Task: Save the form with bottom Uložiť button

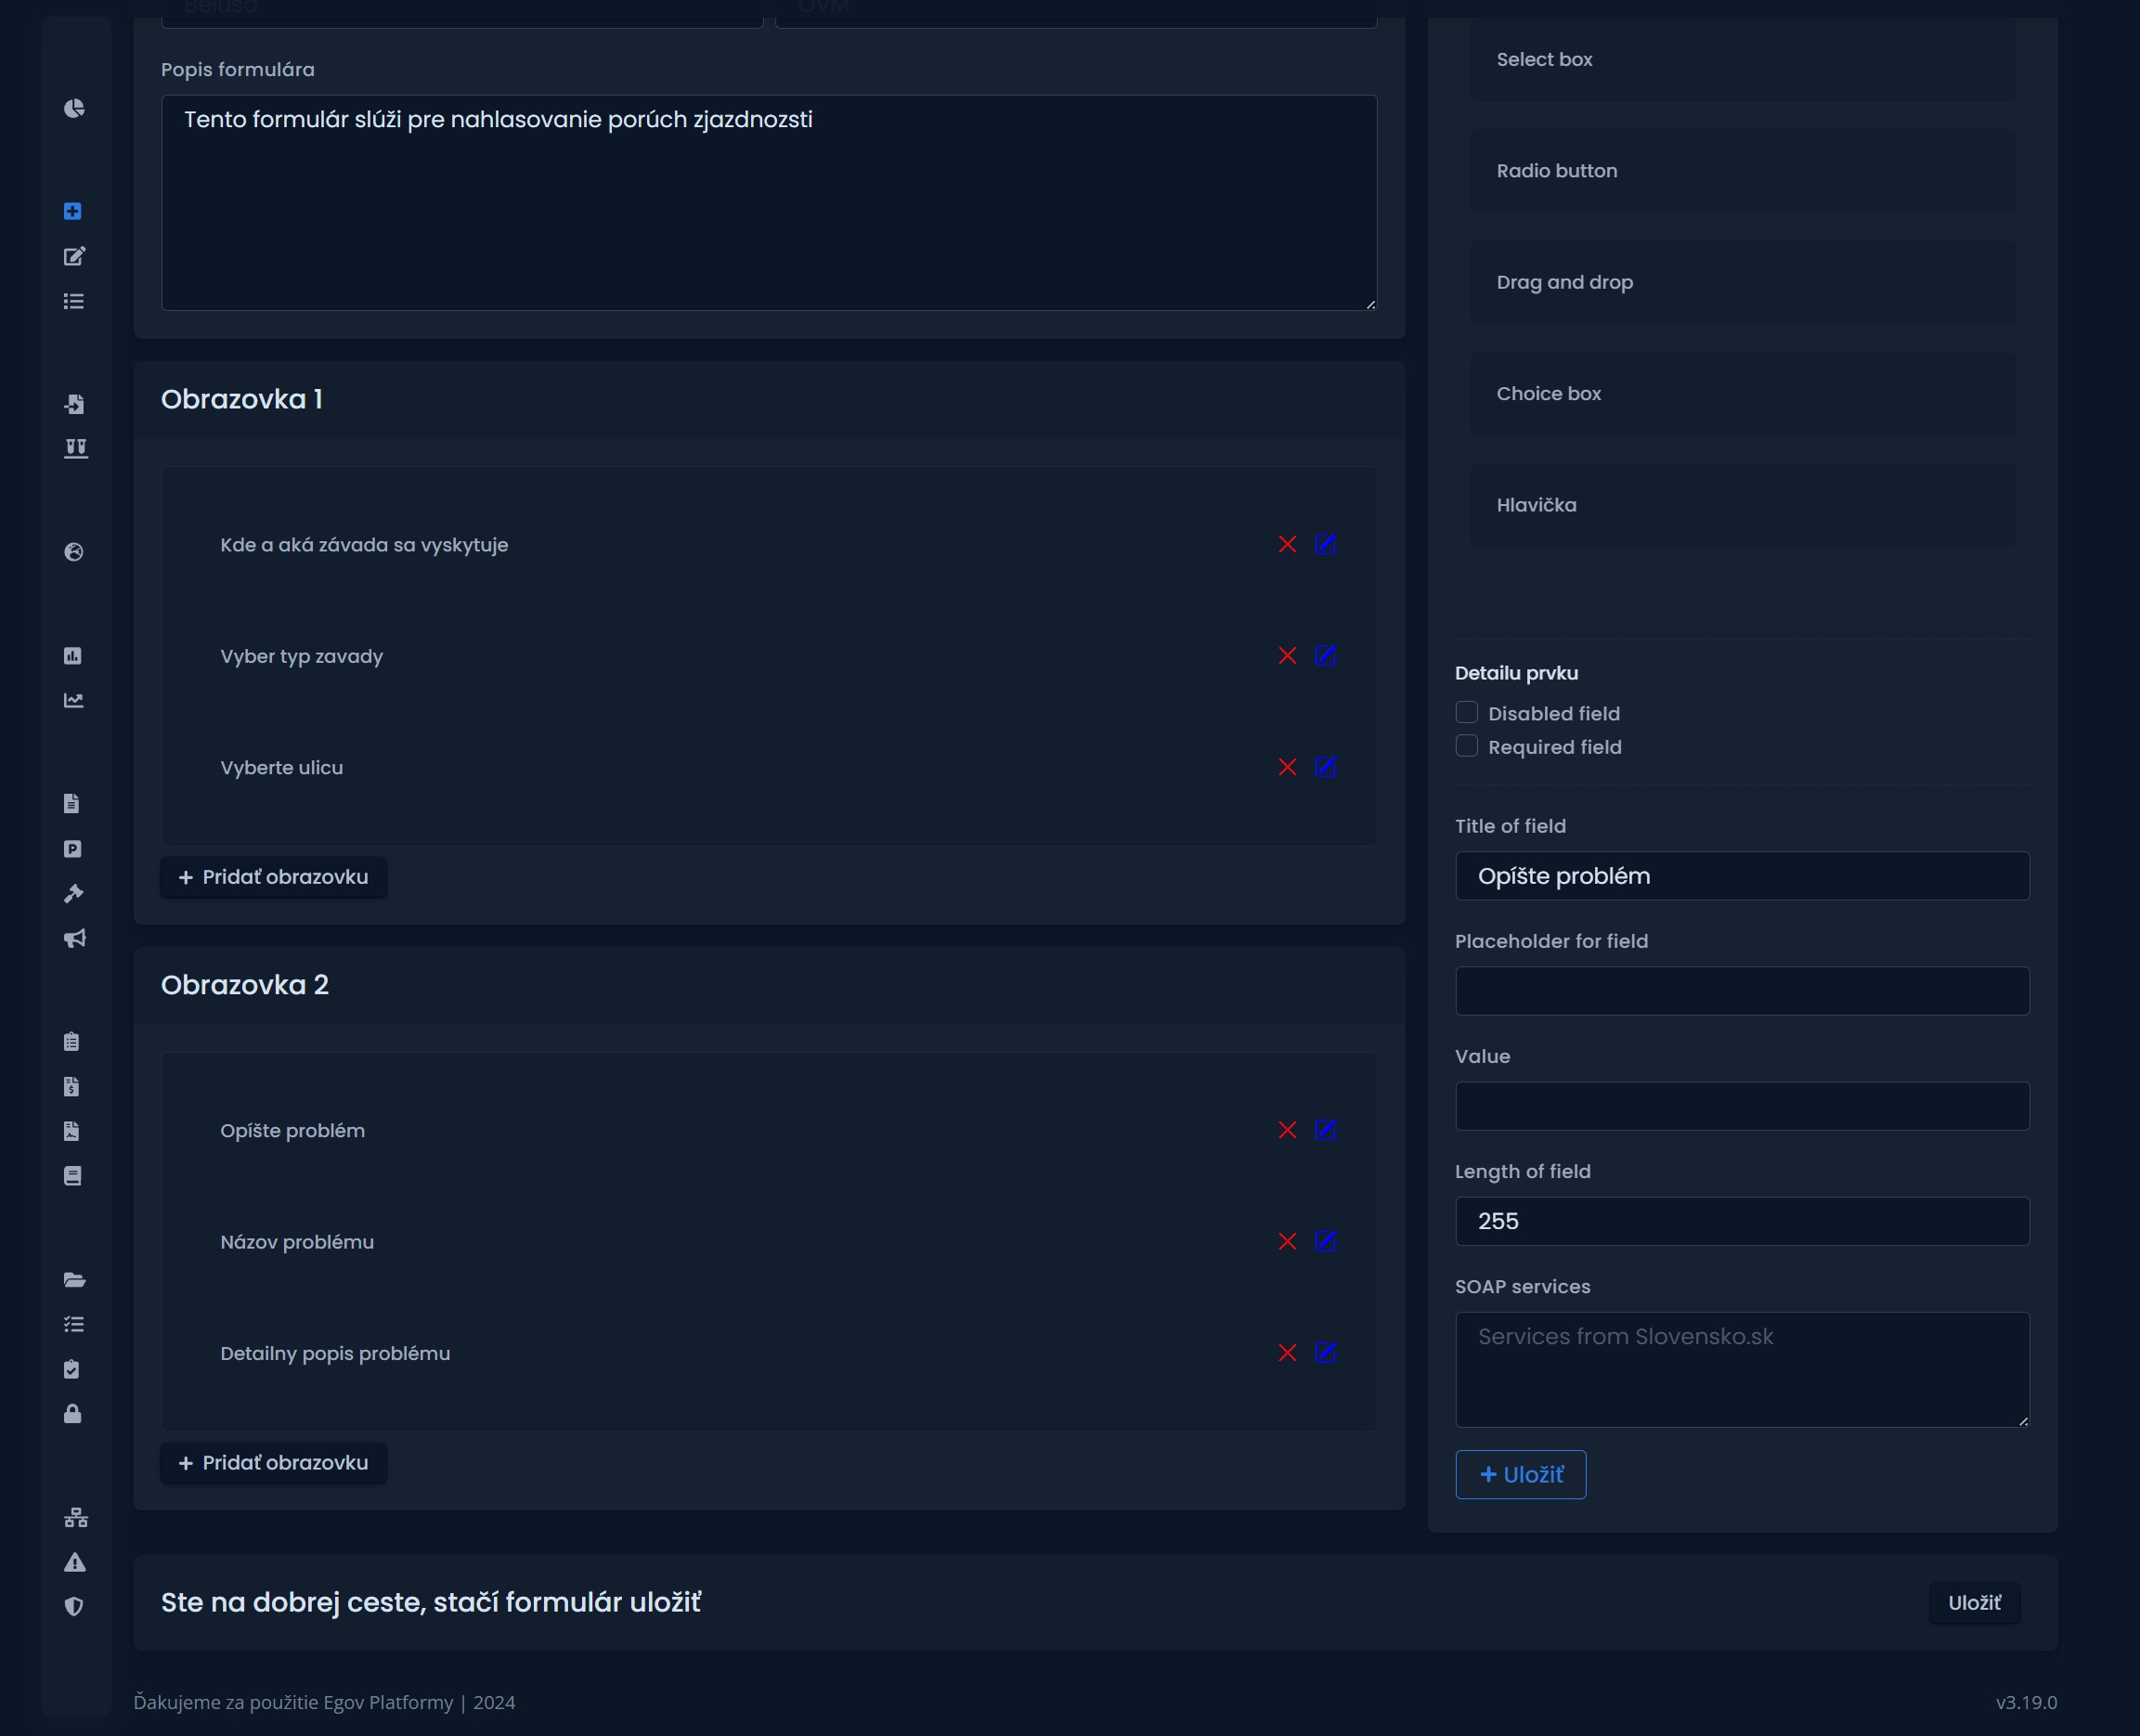Action: (1973, 1602)
